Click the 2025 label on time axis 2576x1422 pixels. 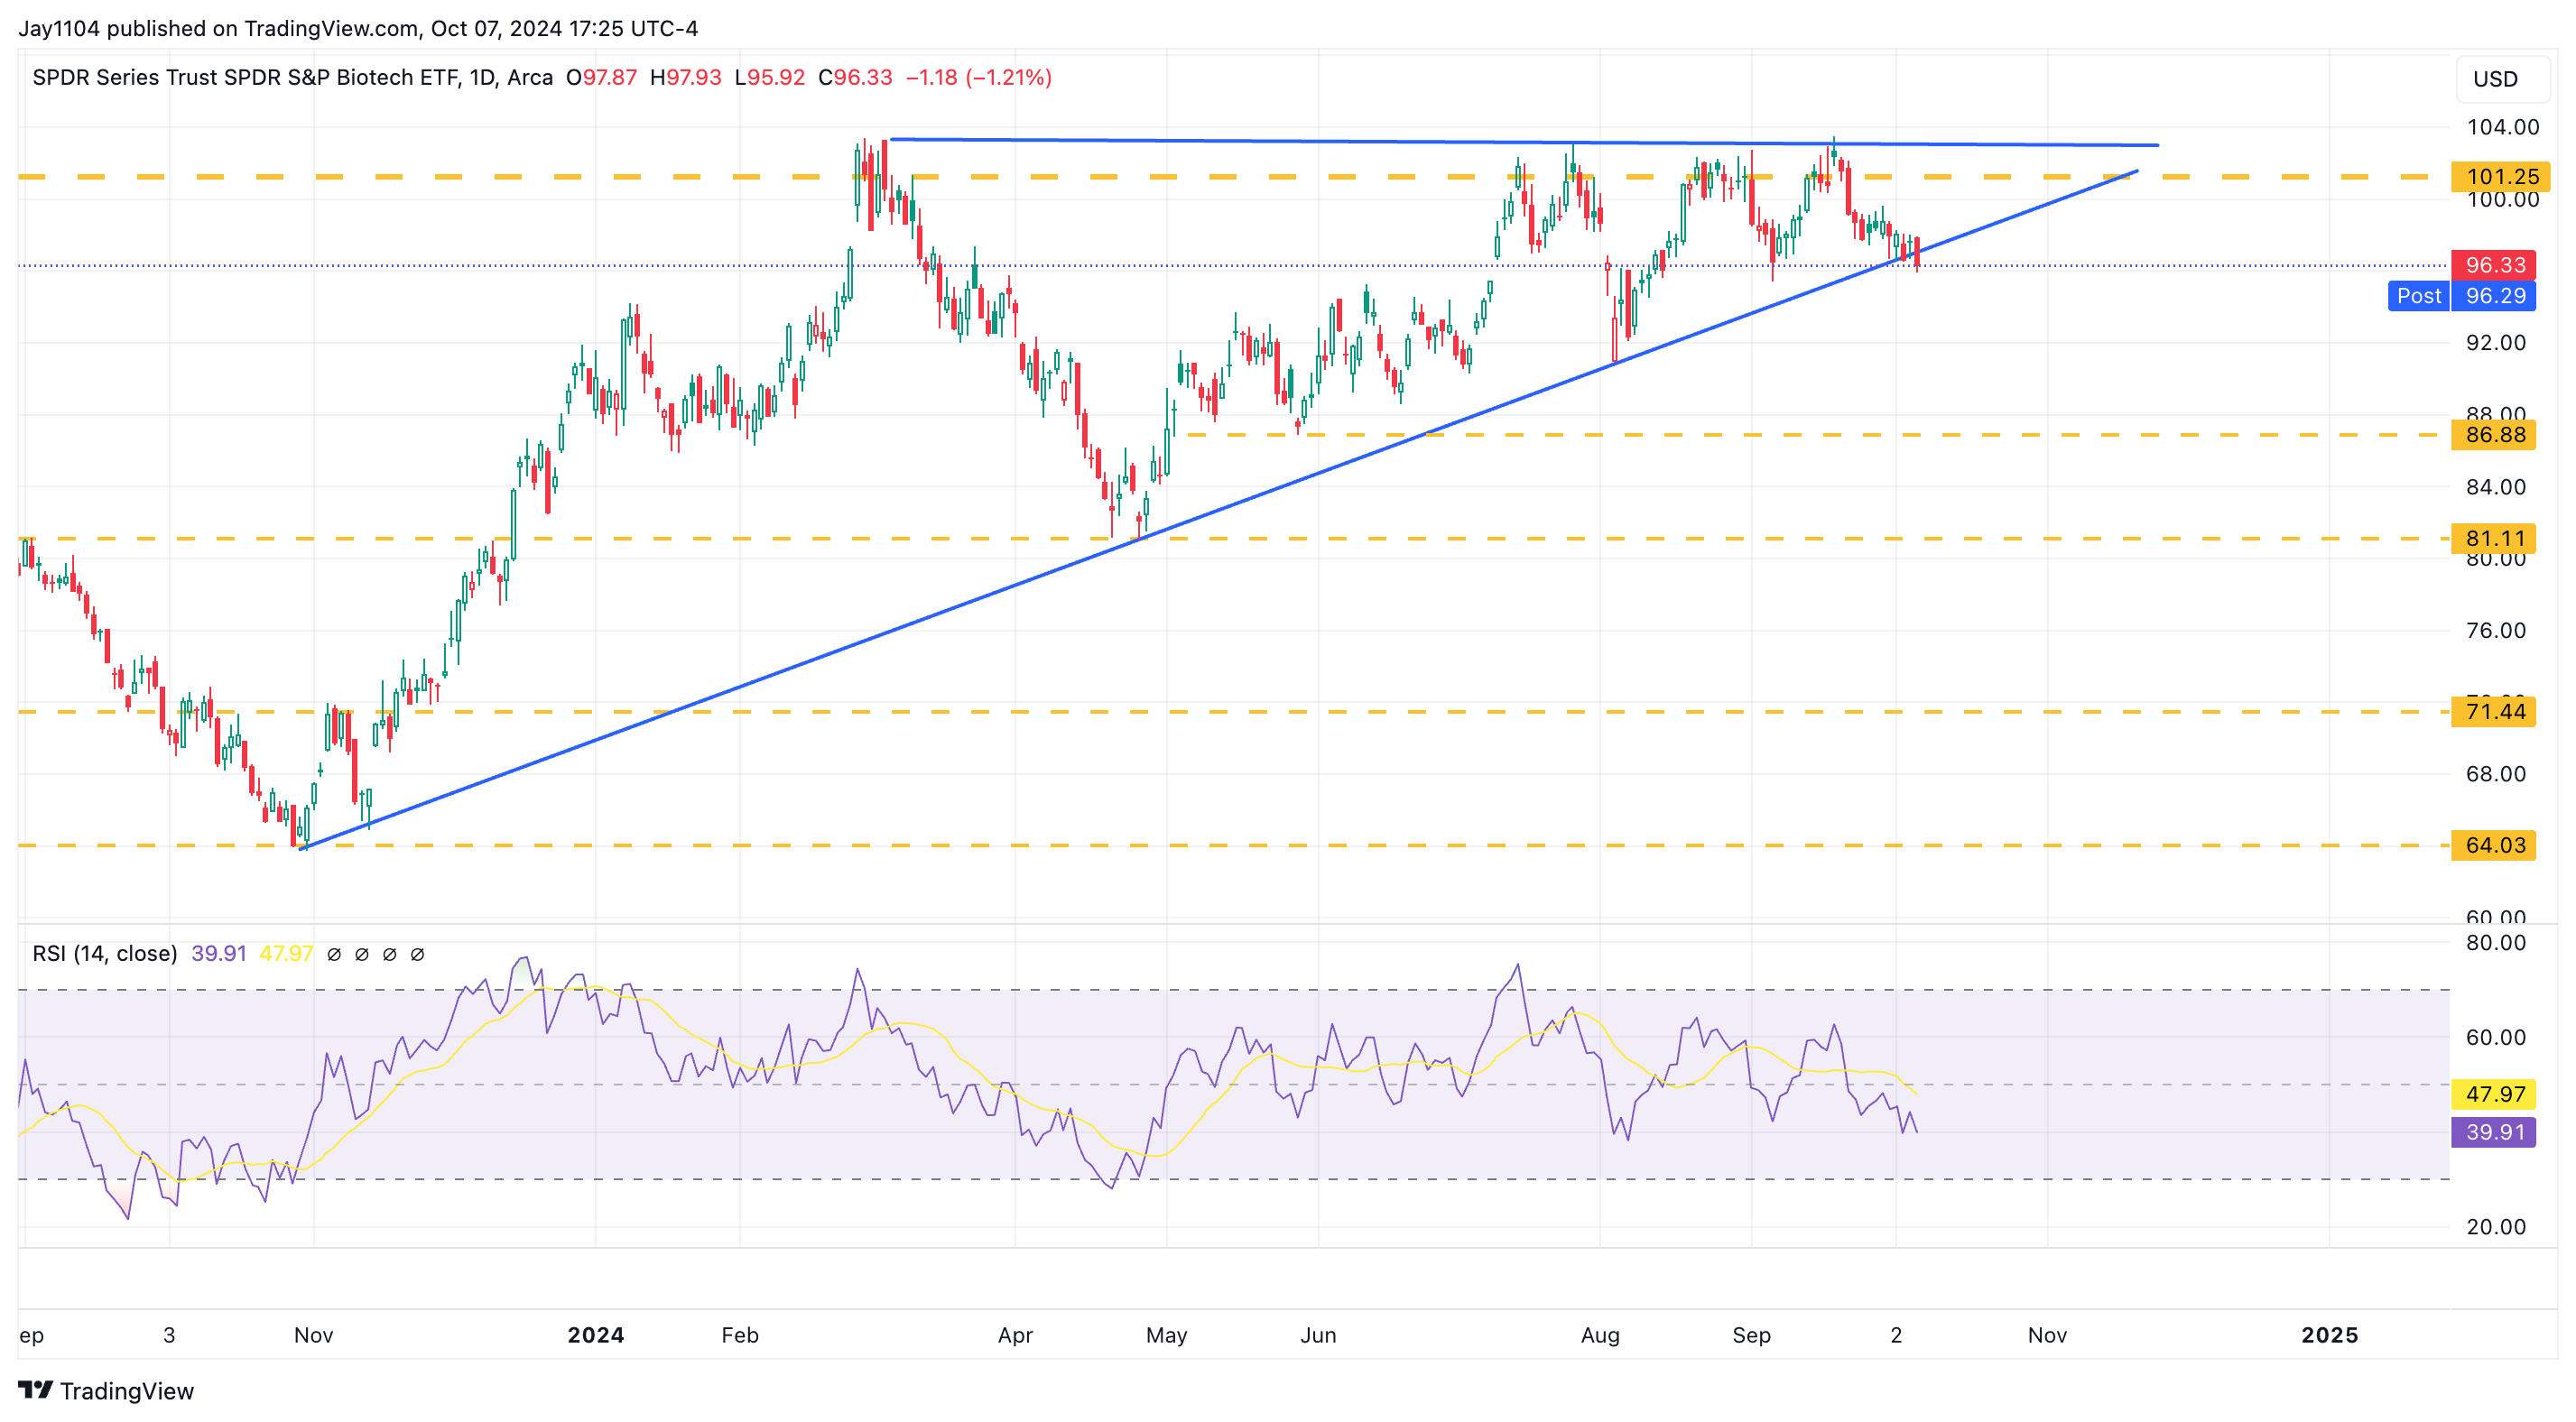pyautogui.click(x=2330, y=1335)
